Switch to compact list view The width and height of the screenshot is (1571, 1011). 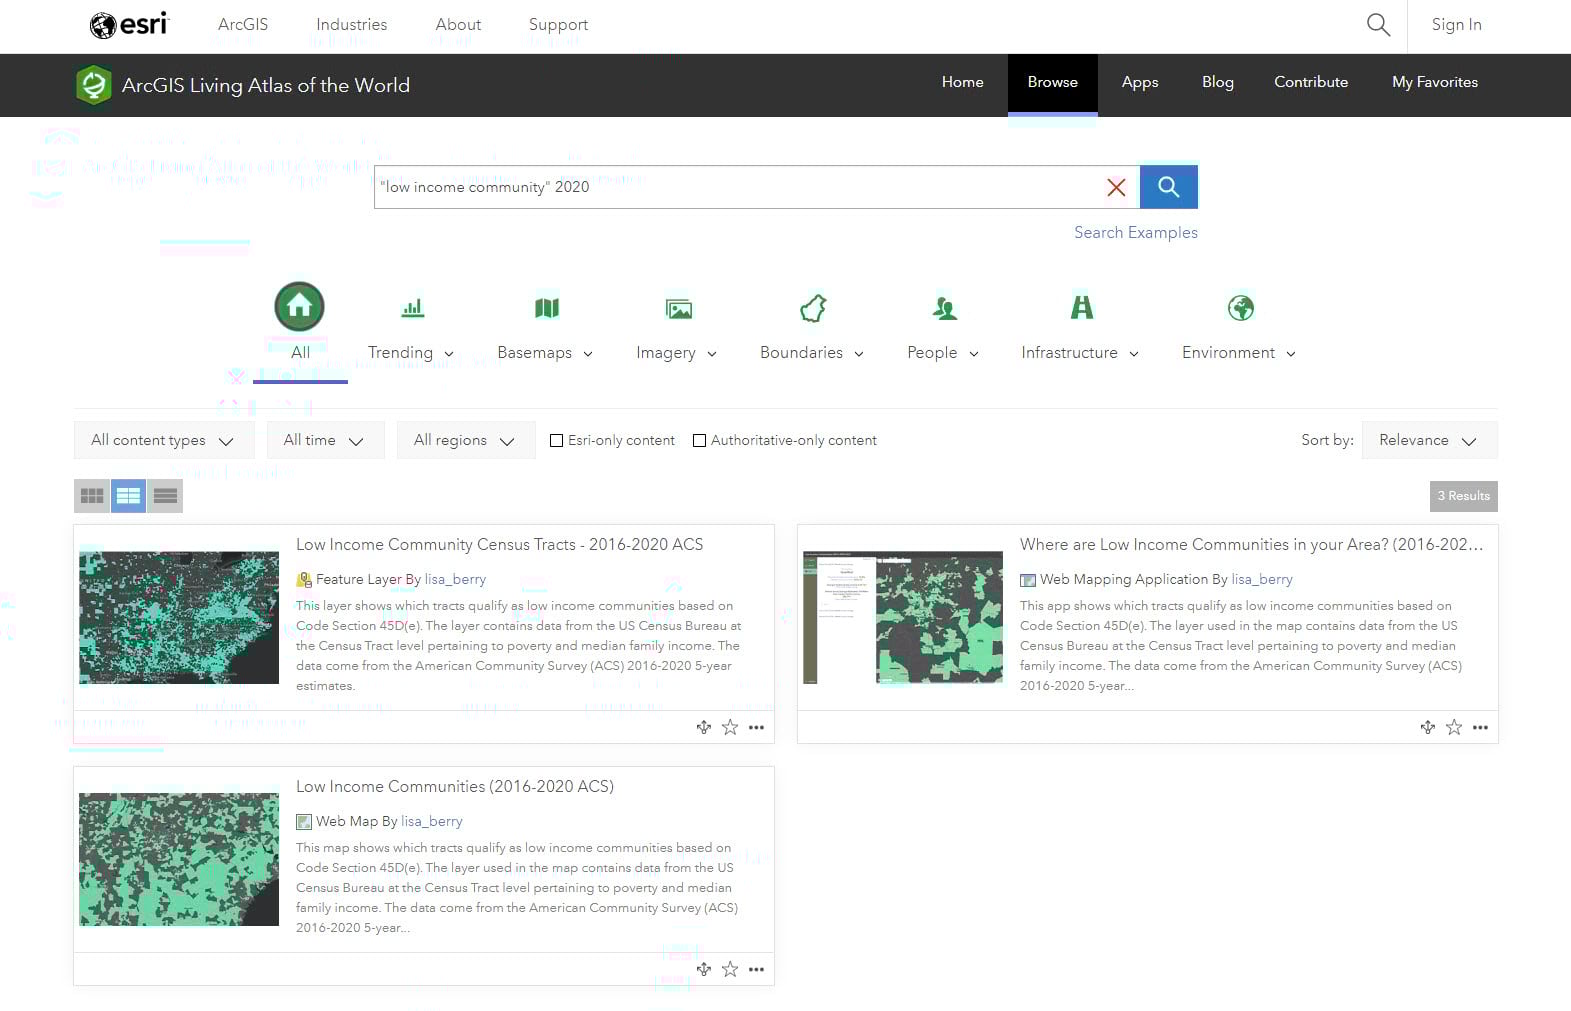coord(165,496)
